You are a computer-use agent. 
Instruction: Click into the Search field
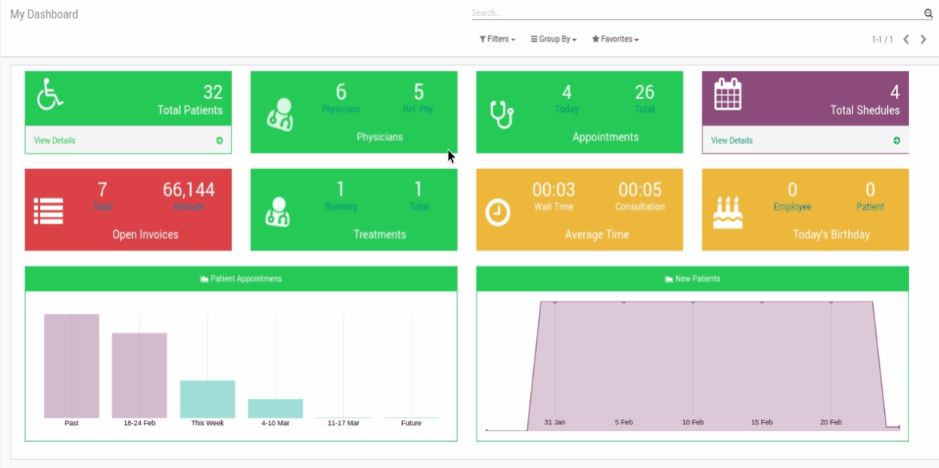point(697,13)
